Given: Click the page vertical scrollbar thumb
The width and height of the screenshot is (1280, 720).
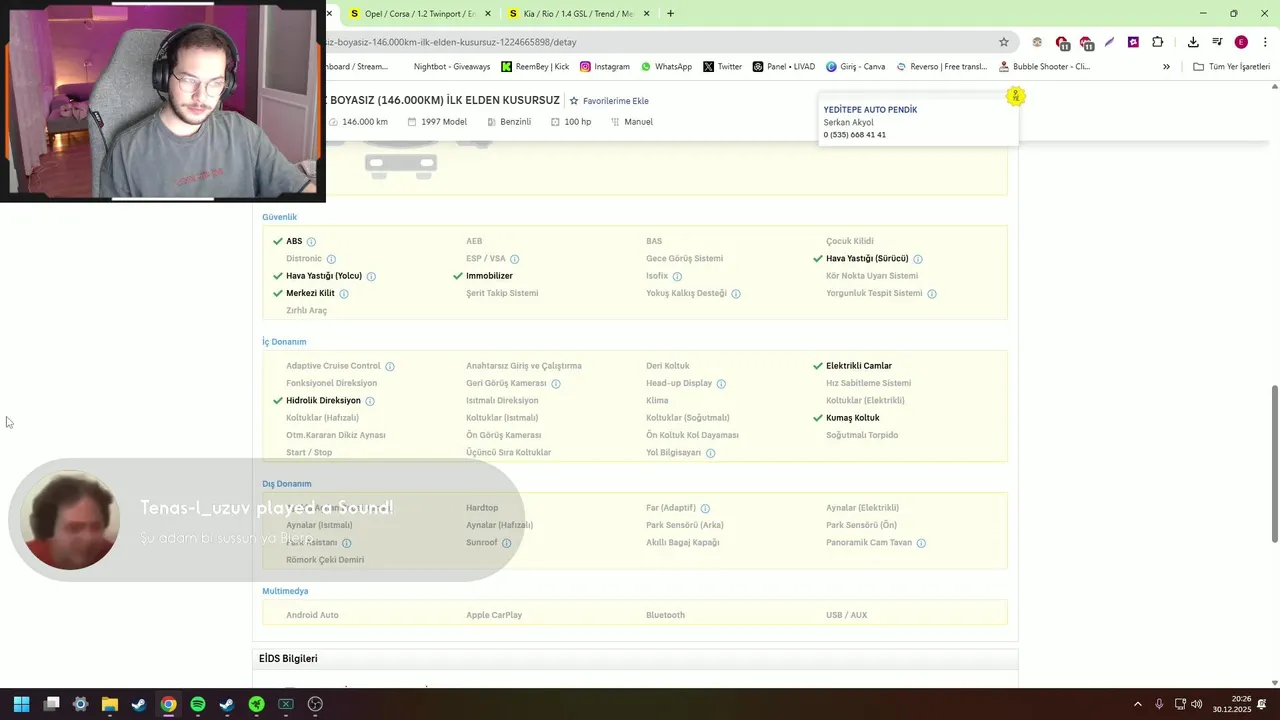Looking at the screenshot, I should tap(1274, 464).
